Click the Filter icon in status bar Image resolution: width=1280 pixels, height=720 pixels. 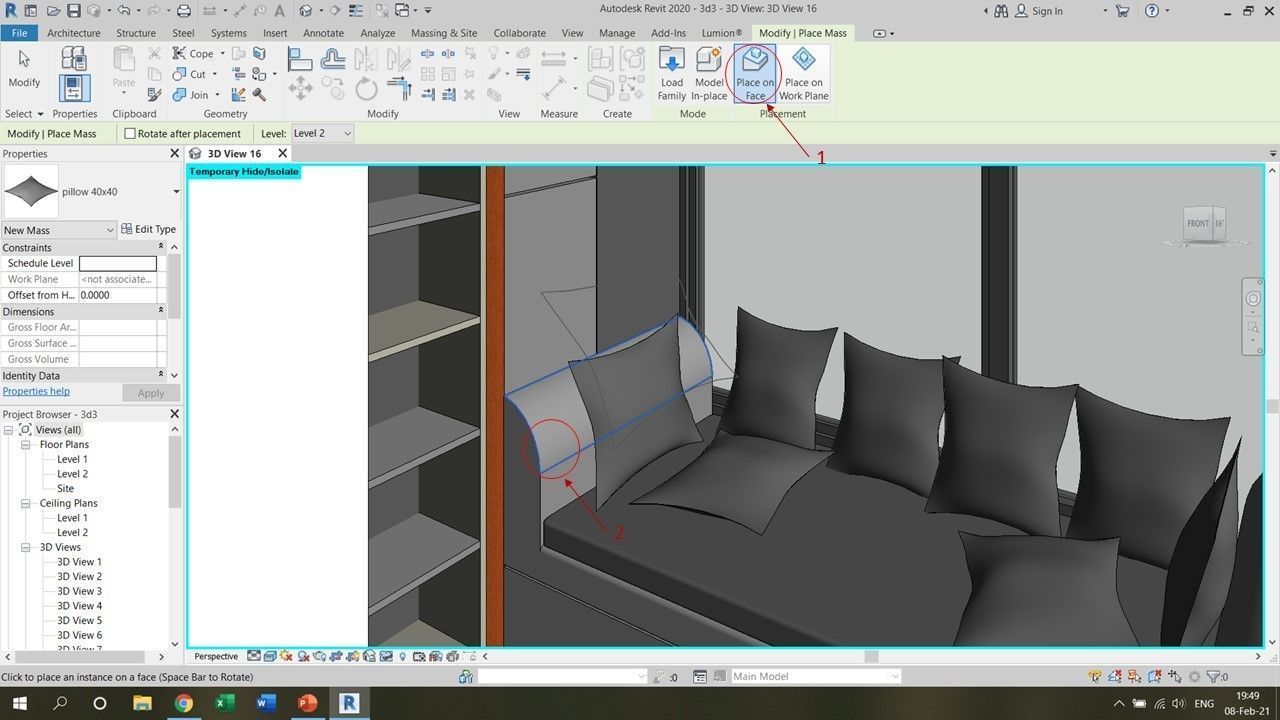(1213, 677)
